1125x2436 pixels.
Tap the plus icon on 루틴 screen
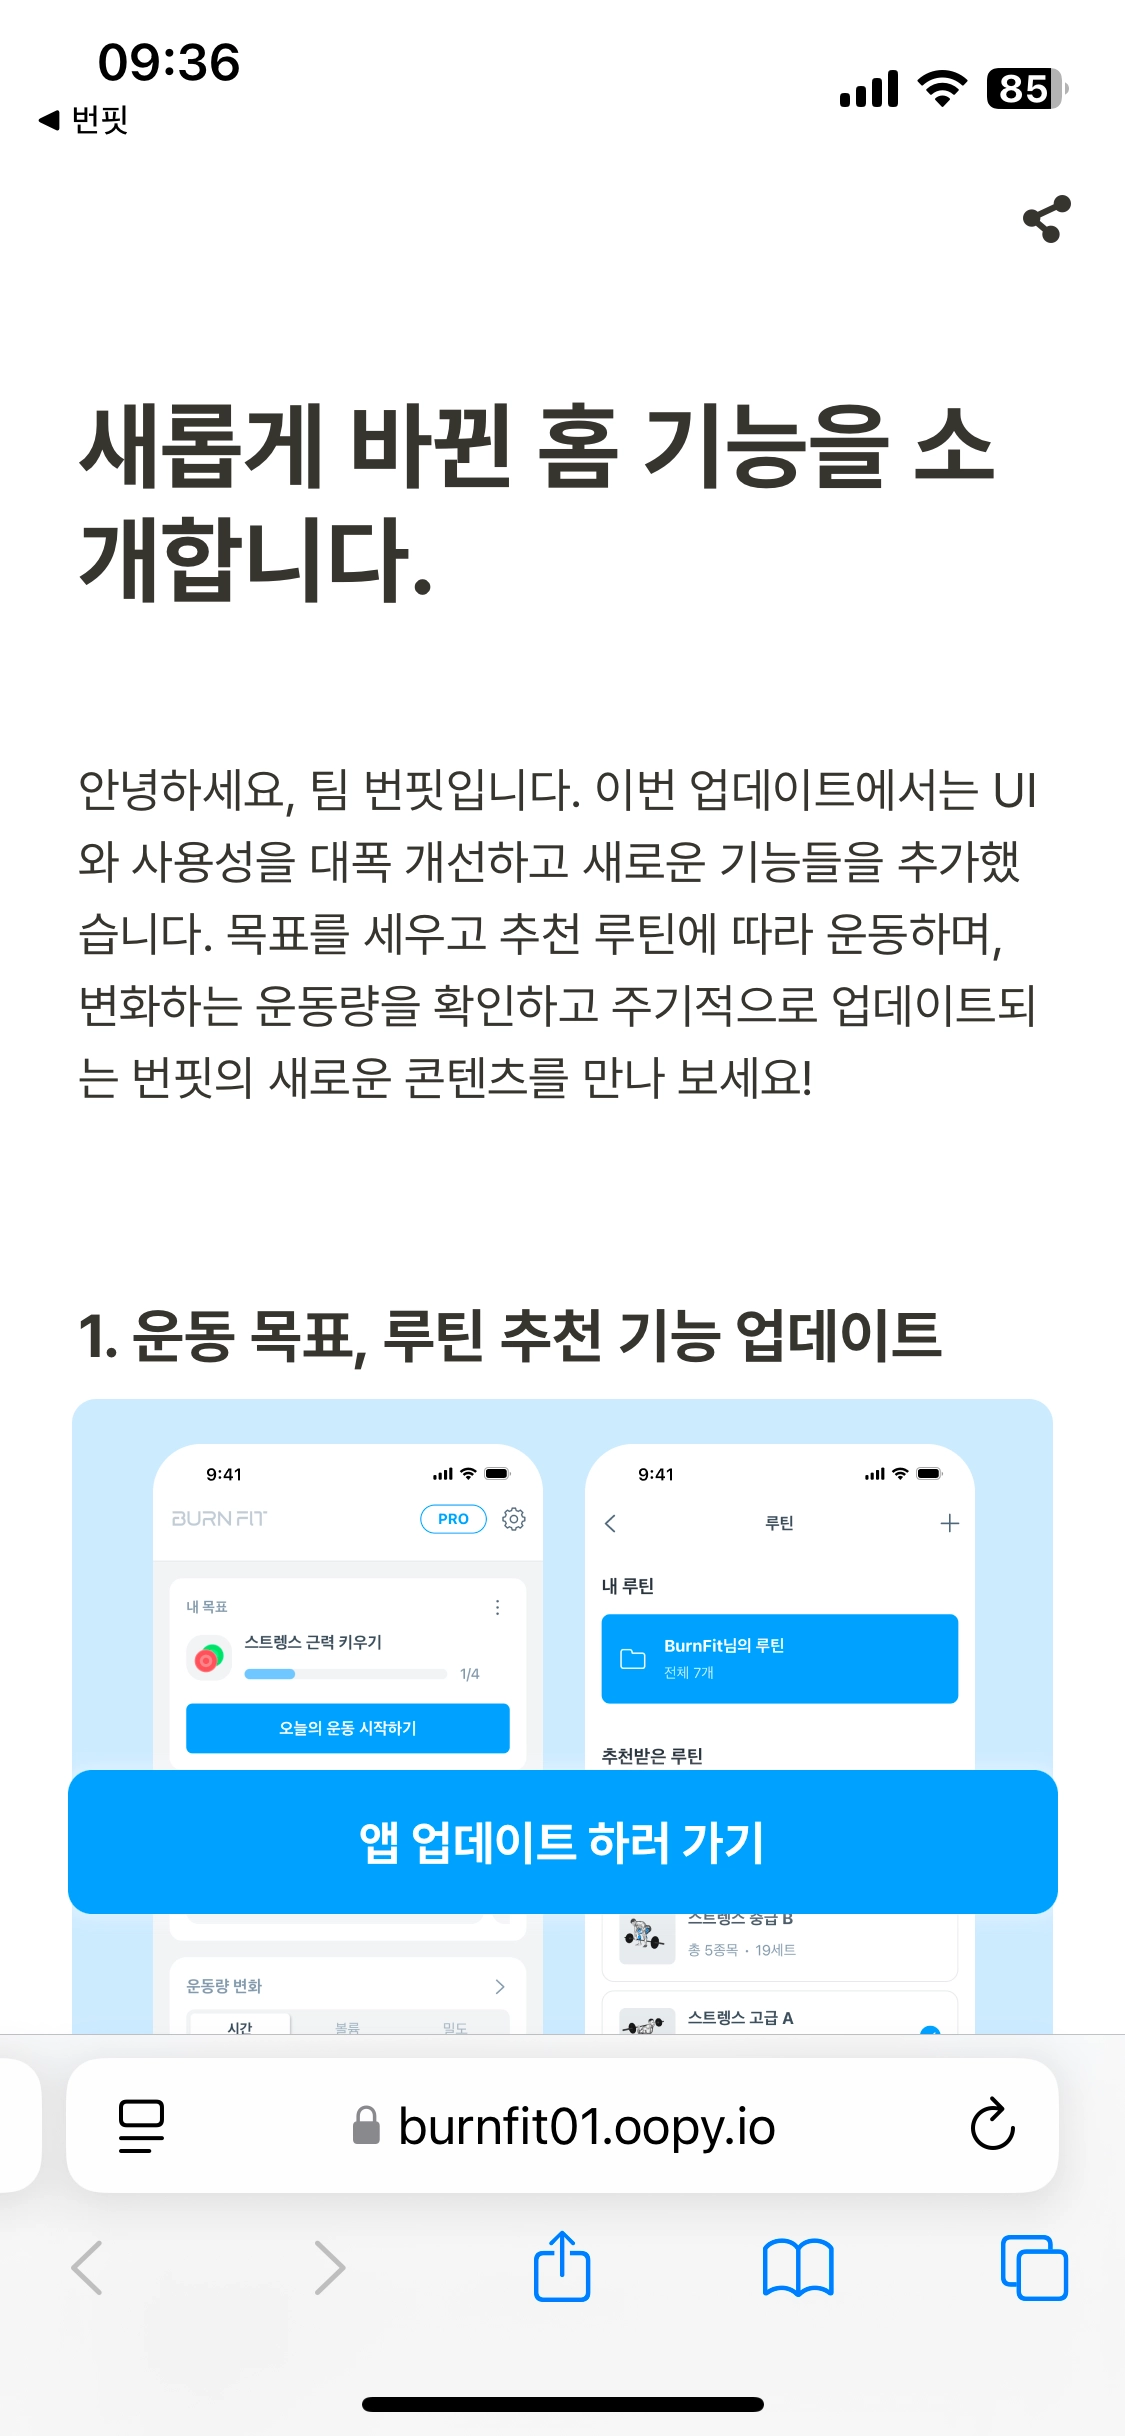[x=950, y=1523]
